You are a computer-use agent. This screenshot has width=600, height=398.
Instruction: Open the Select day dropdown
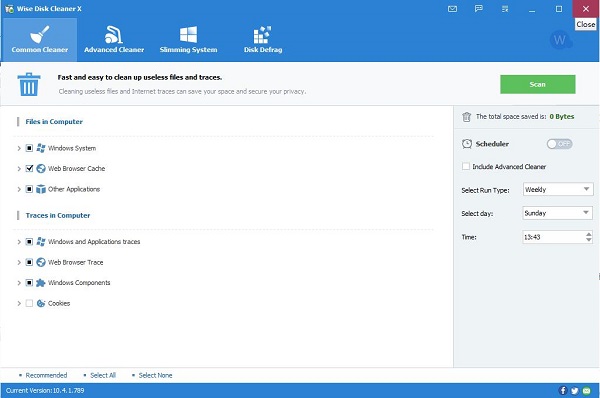558,213
